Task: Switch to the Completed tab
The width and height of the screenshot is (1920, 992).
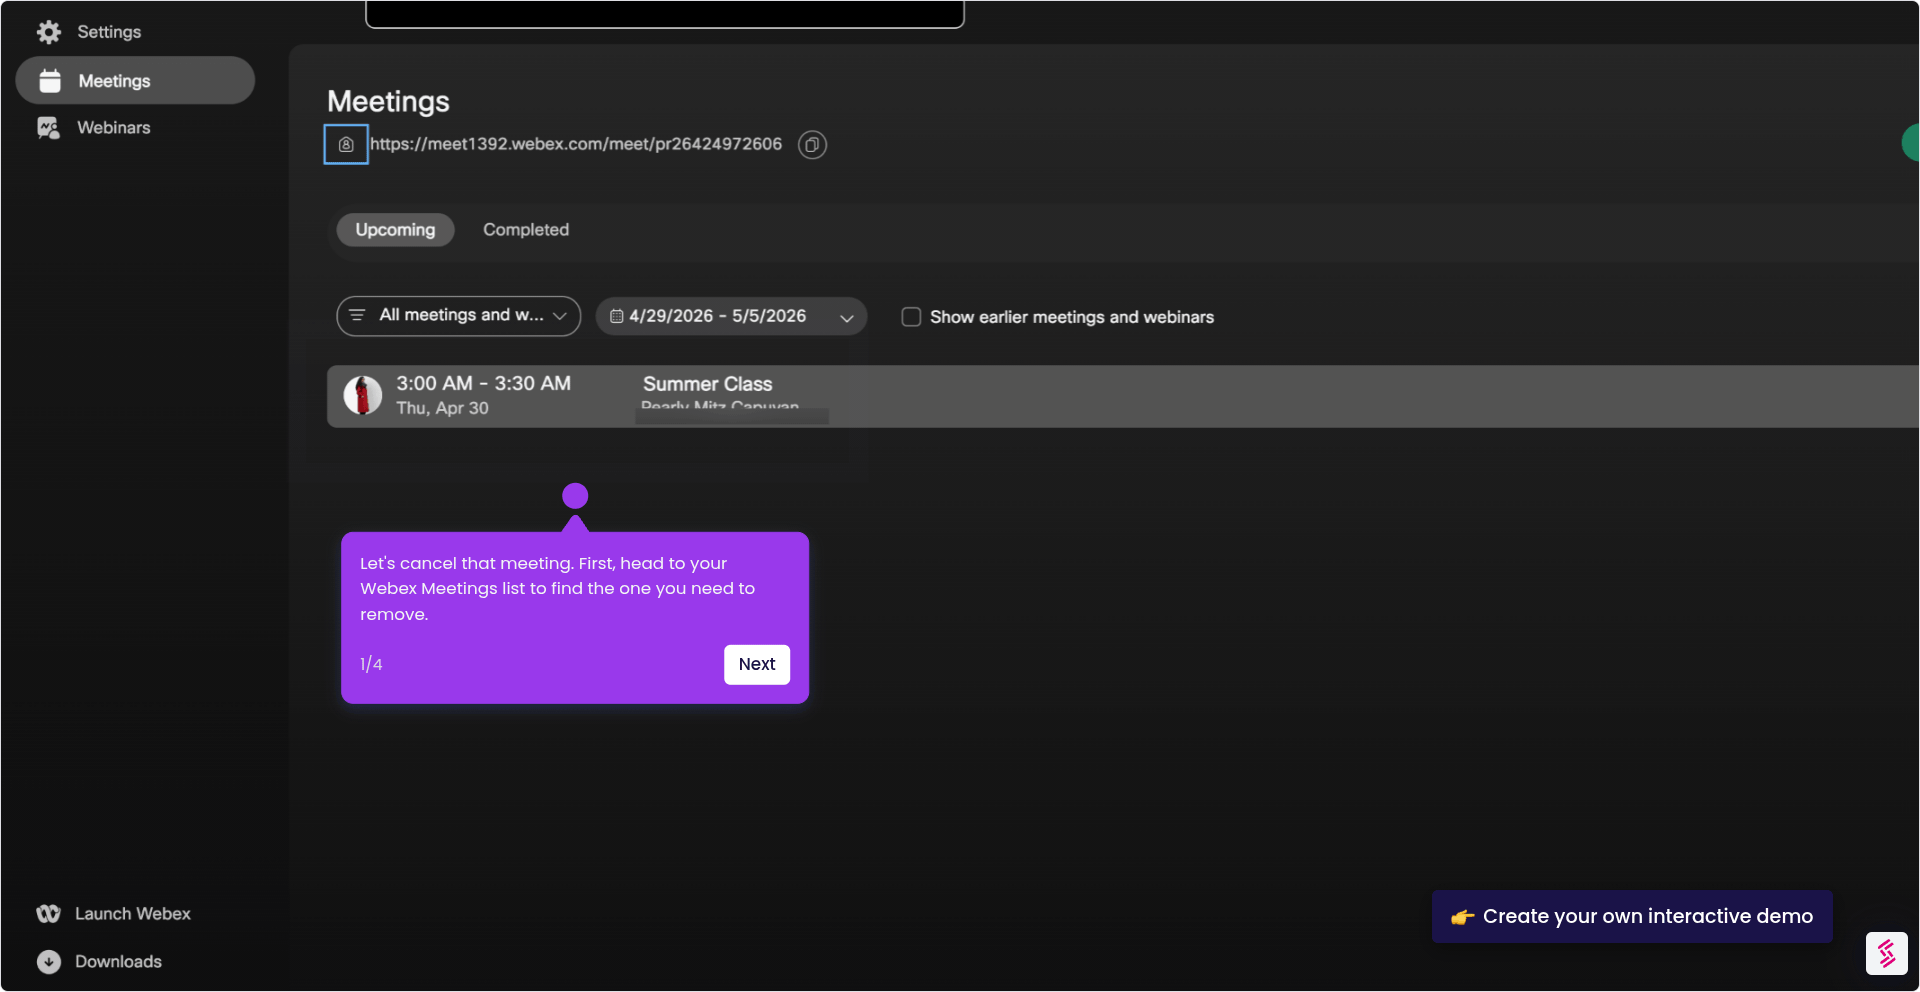Action: (526, 230)
